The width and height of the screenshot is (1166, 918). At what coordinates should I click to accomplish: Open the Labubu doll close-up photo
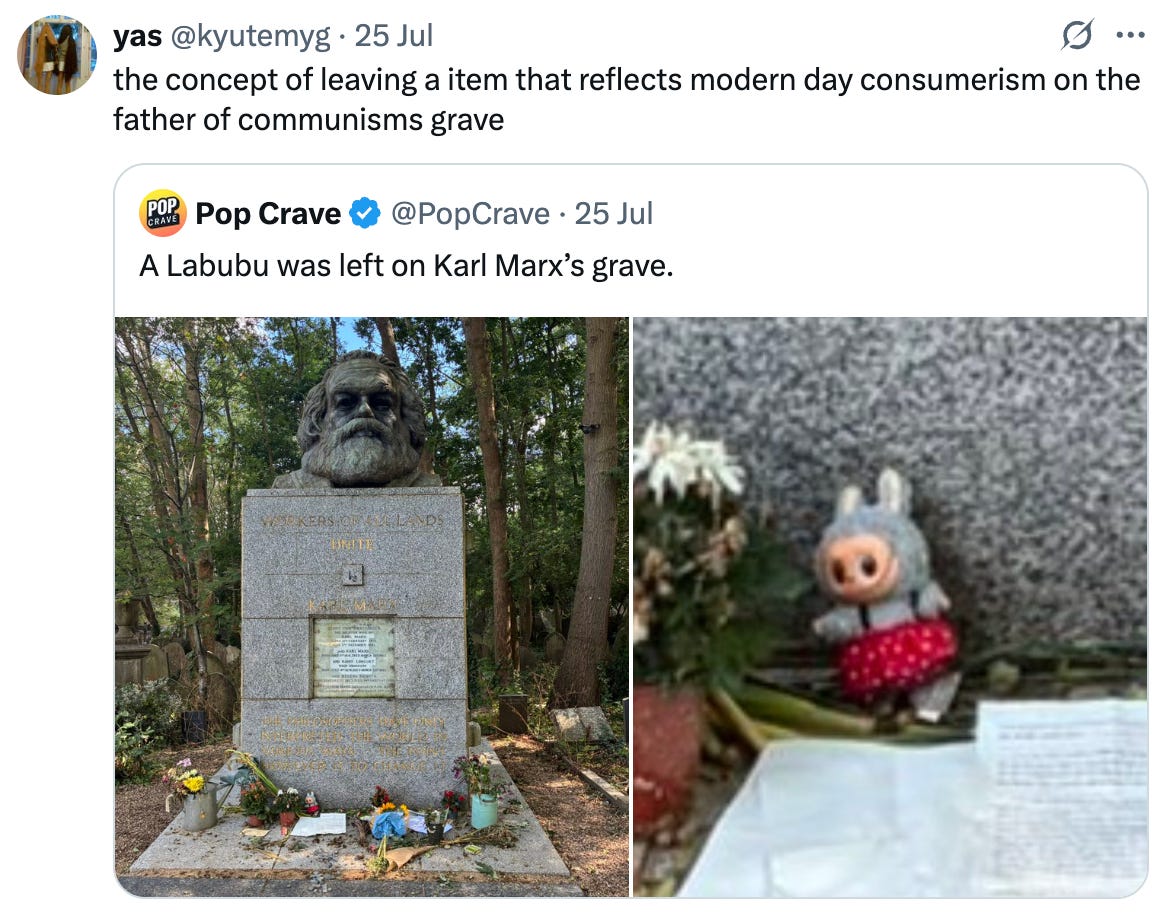[890, 607]
